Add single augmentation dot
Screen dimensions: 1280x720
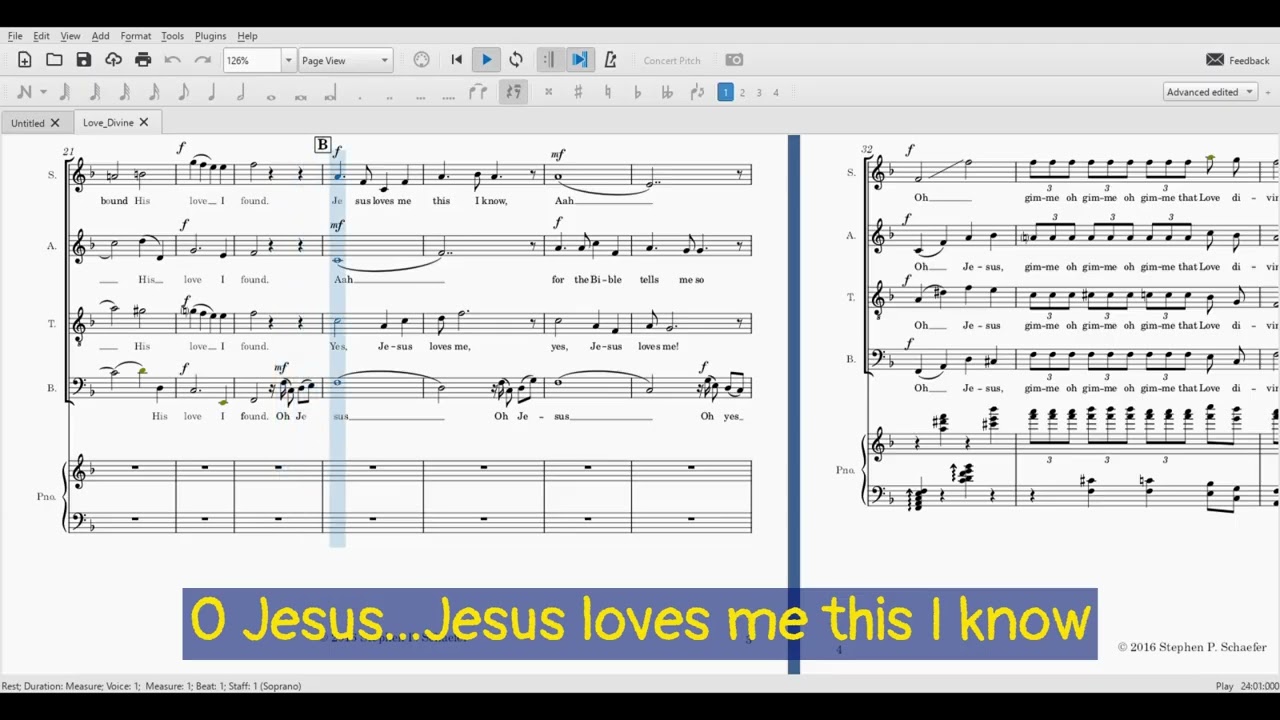click(360, 96)
